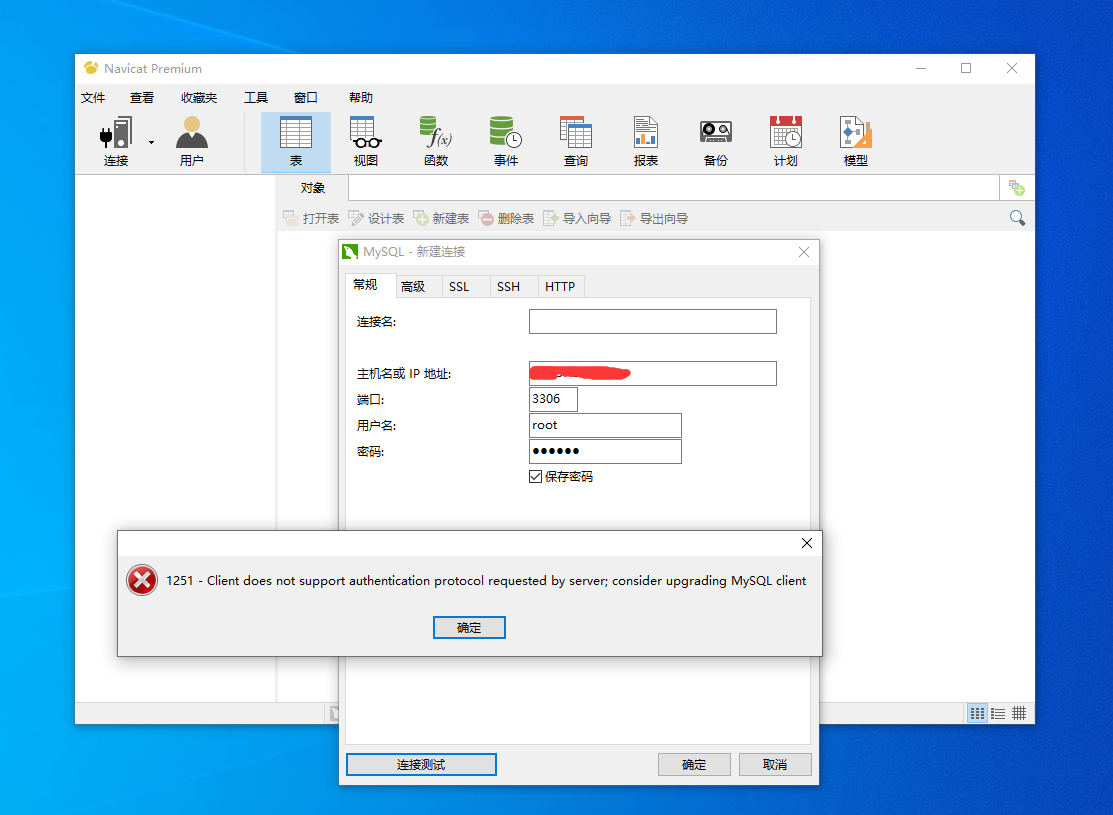Open the 用户 (User) toolbar icon
The height and width of the screenshot is (815, 1113).
191,141
